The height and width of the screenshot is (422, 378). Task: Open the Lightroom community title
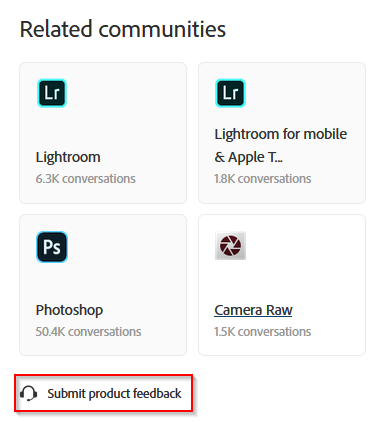(x=68, y=157)
